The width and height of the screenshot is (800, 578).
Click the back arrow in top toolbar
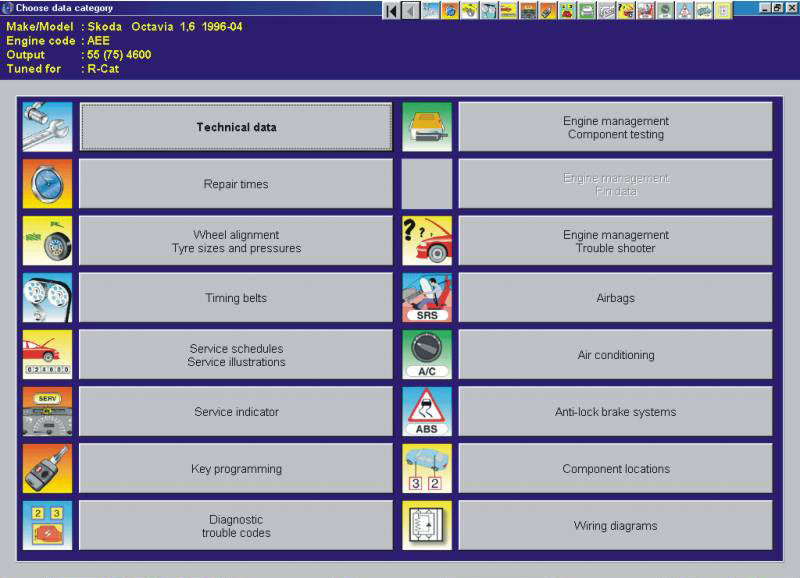click(410, 10)
